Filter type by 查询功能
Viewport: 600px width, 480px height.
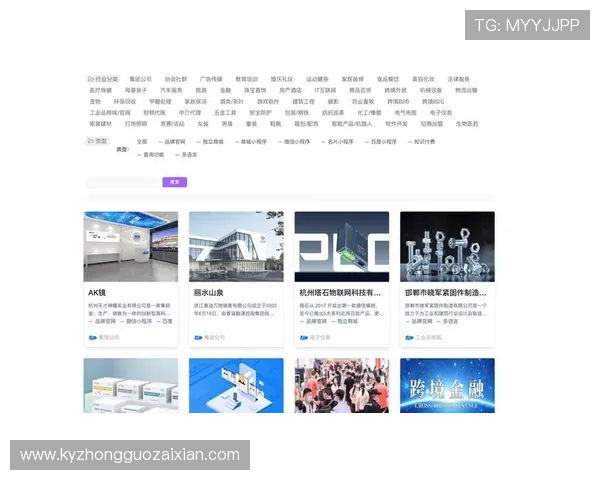151,155
